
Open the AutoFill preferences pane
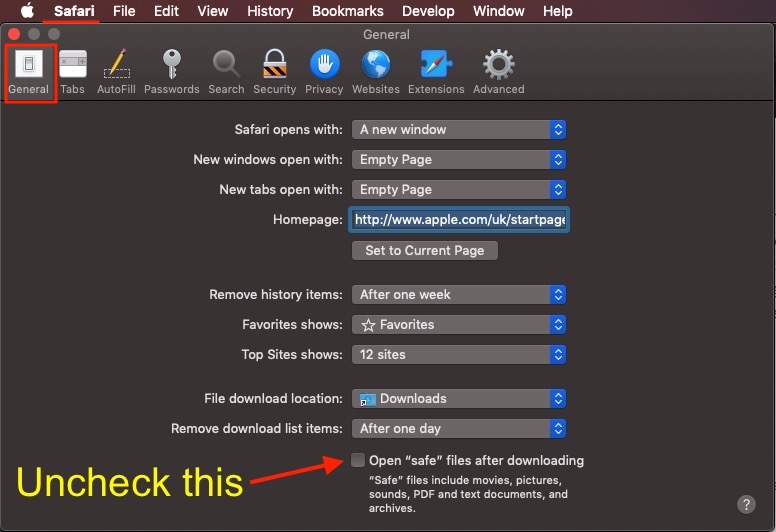point(116,72)
